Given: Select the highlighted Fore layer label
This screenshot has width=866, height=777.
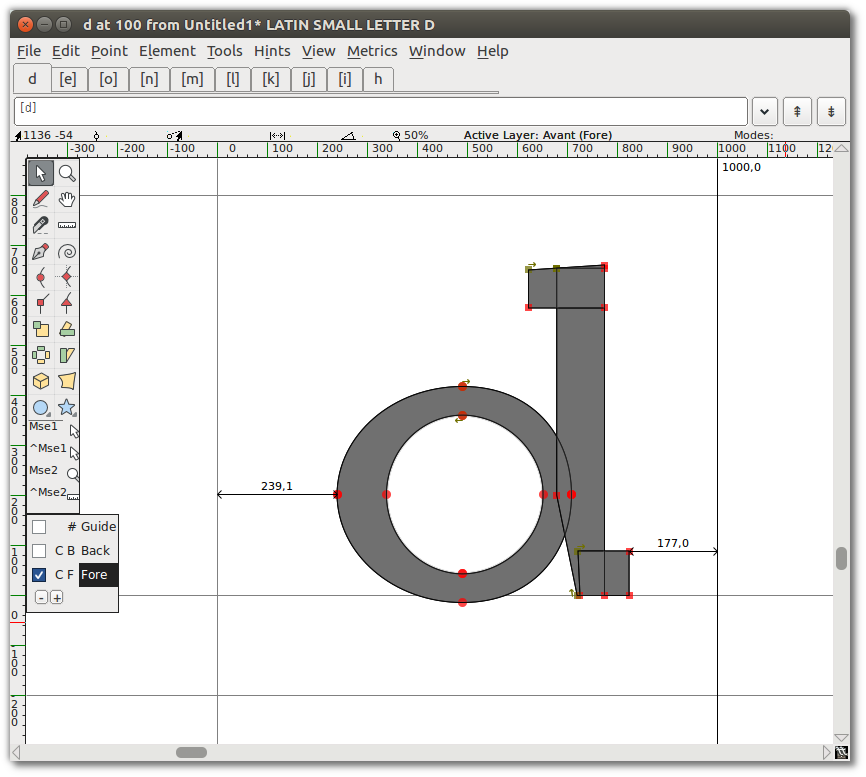Looking at the screenshot, I should (96, 574).
